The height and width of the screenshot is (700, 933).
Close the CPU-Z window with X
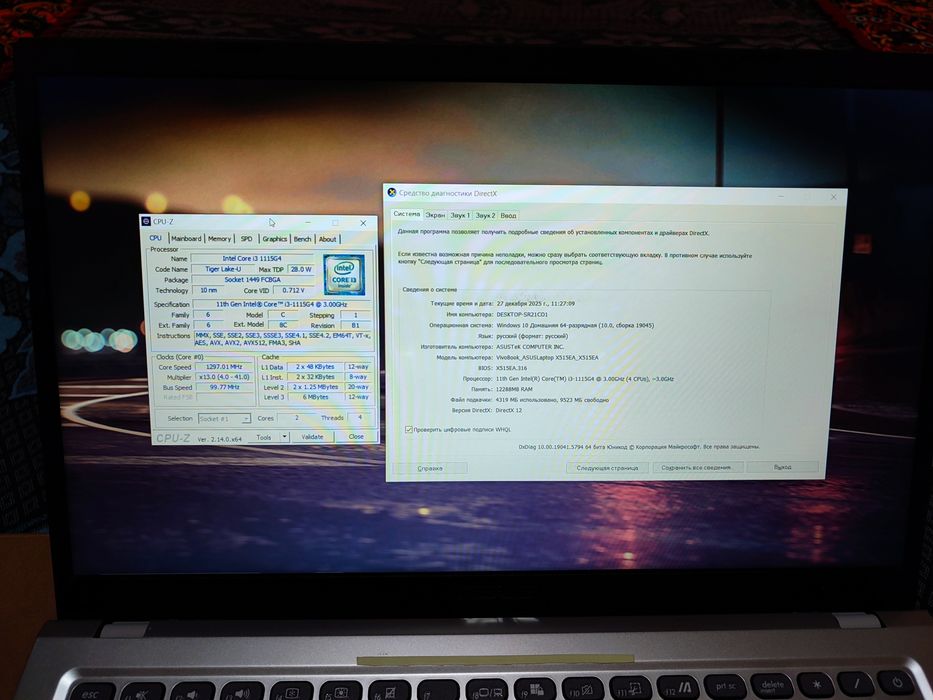(x=363, y=223)
